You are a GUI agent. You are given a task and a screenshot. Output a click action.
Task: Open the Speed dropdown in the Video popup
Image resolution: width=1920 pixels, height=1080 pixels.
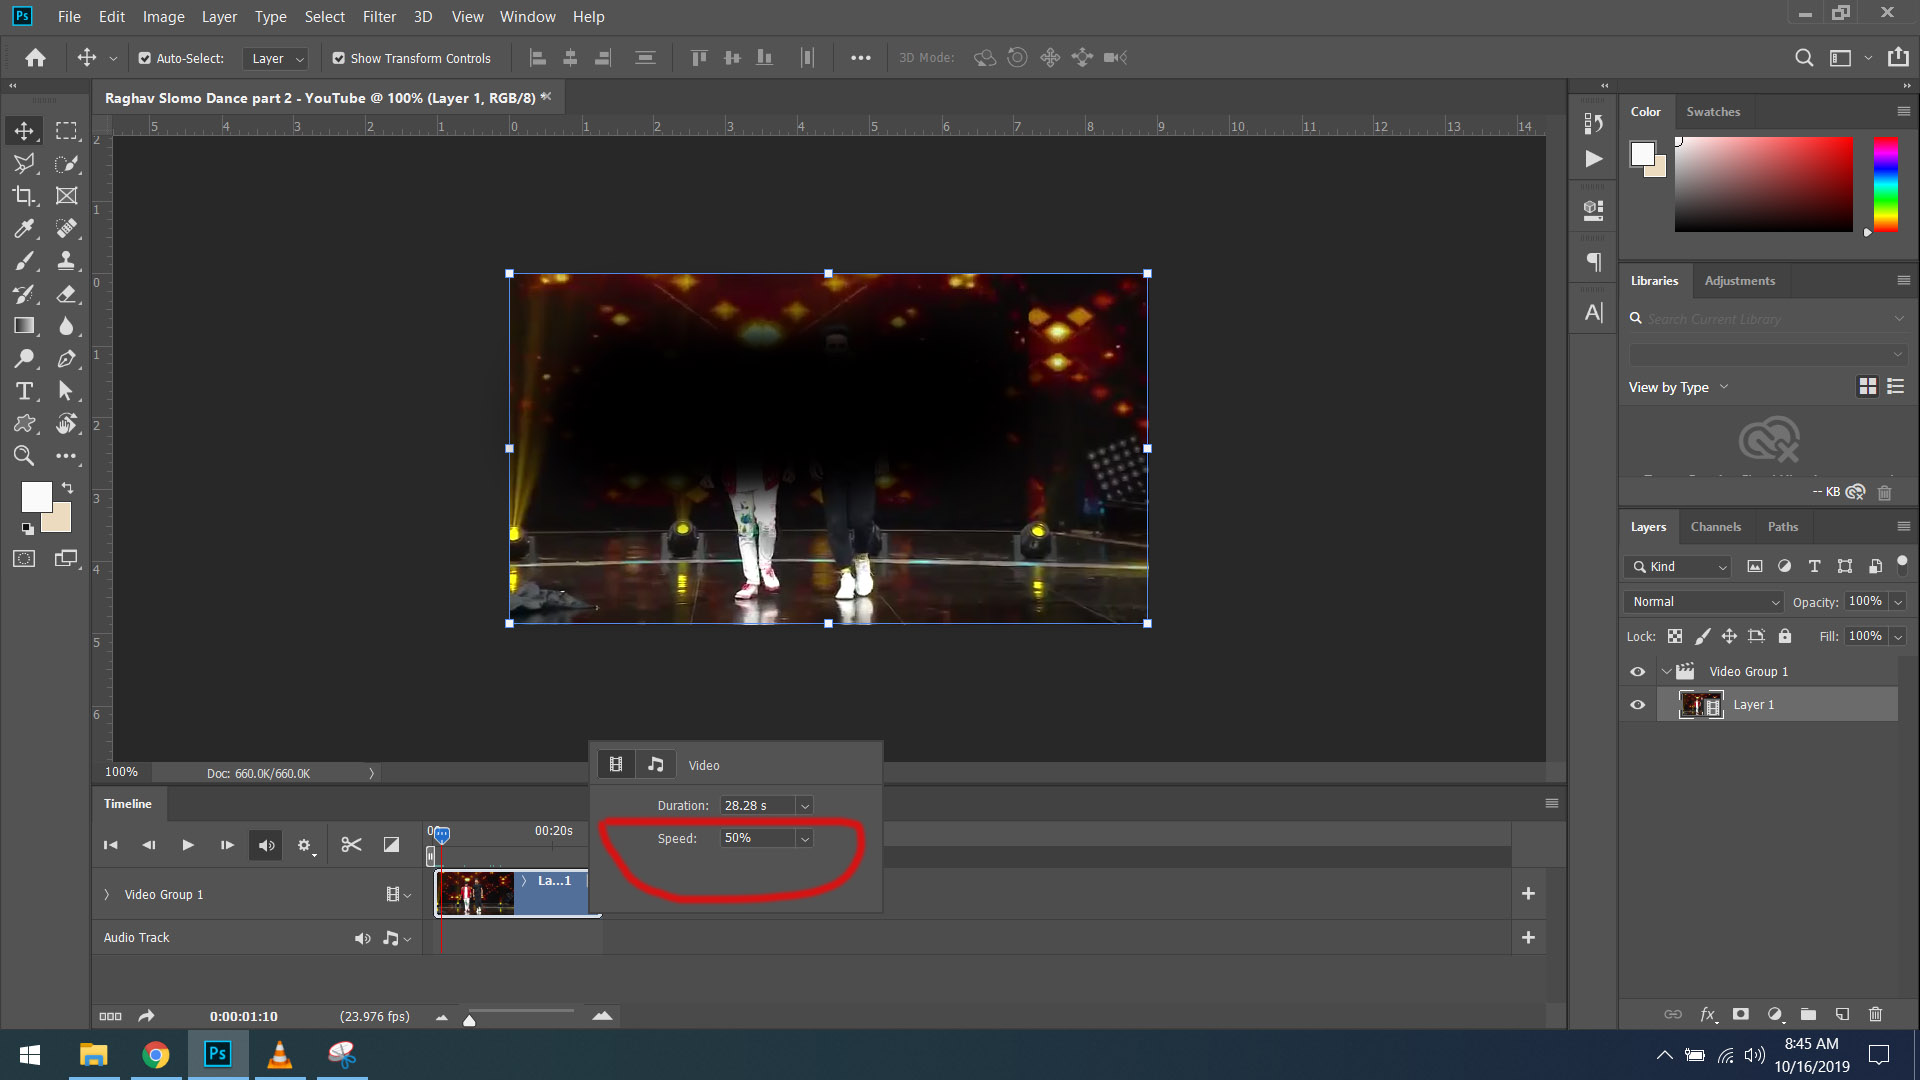pyautogui.click(x=804, y=838)
